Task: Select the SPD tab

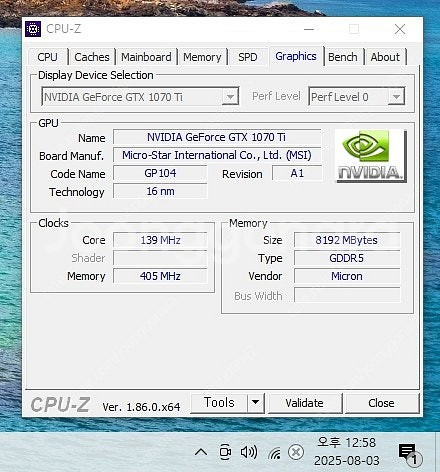Action: pyautogui.click(x=248, y=57)
